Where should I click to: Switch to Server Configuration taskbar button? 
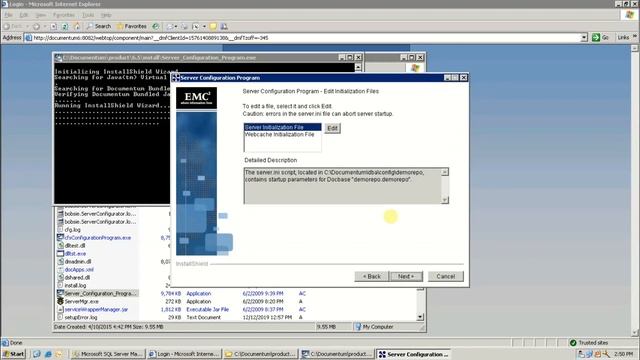tap(413, 354)
